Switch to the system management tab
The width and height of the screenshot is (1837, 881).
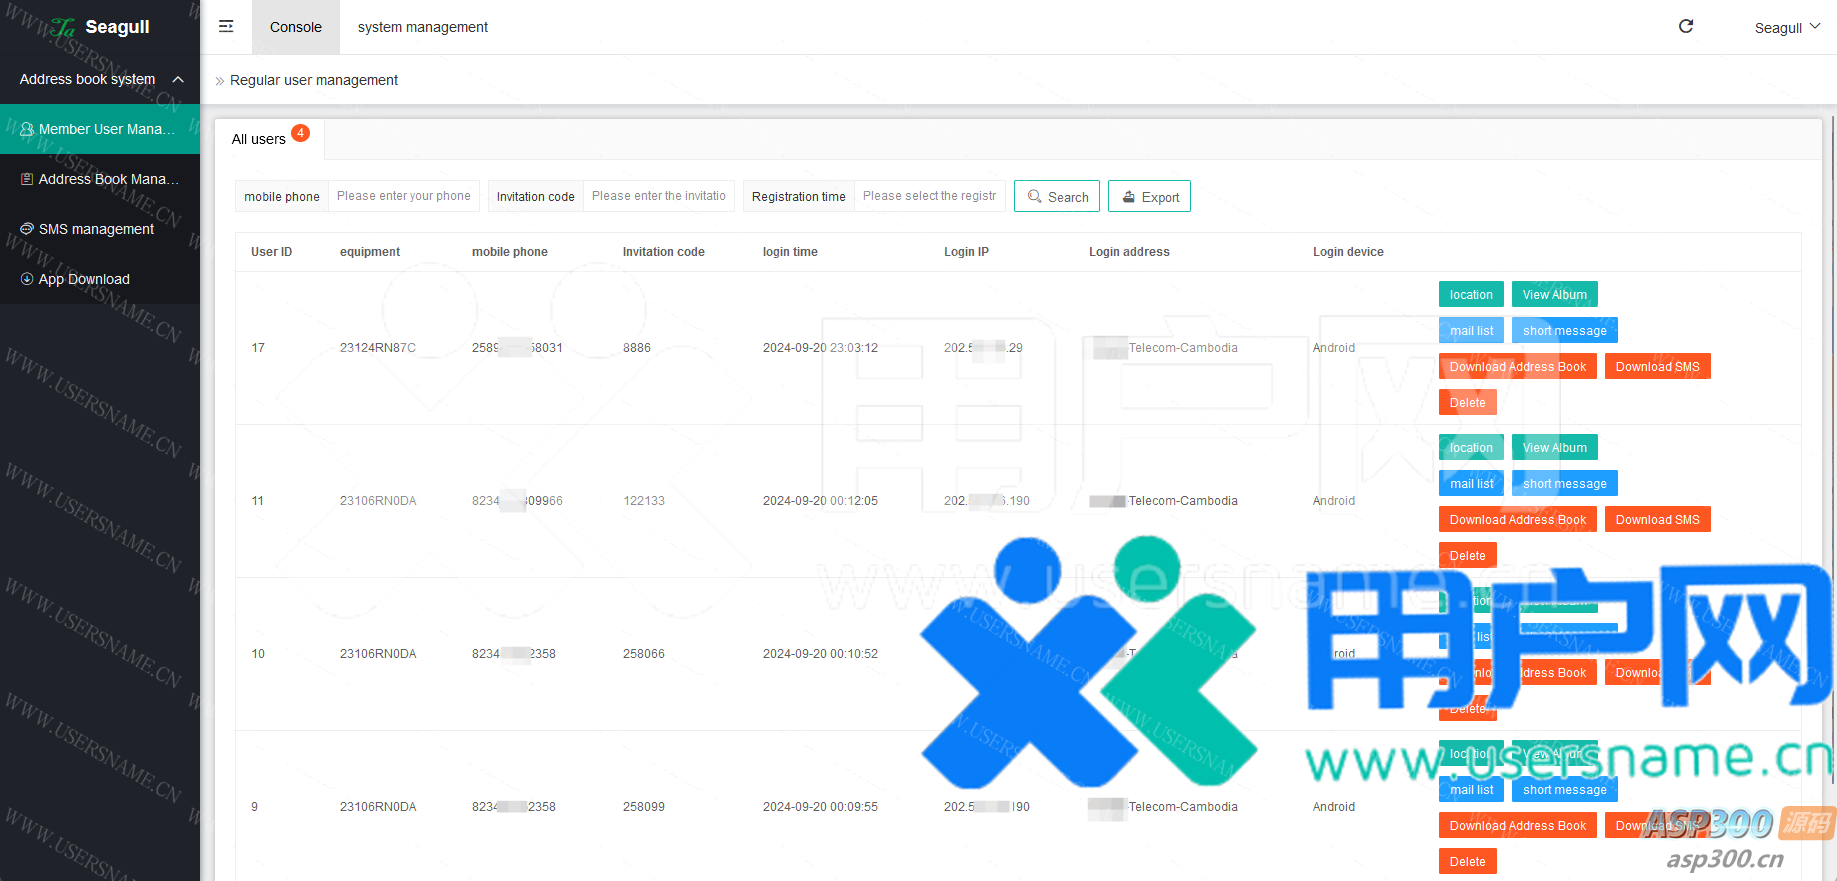[423, 27]
